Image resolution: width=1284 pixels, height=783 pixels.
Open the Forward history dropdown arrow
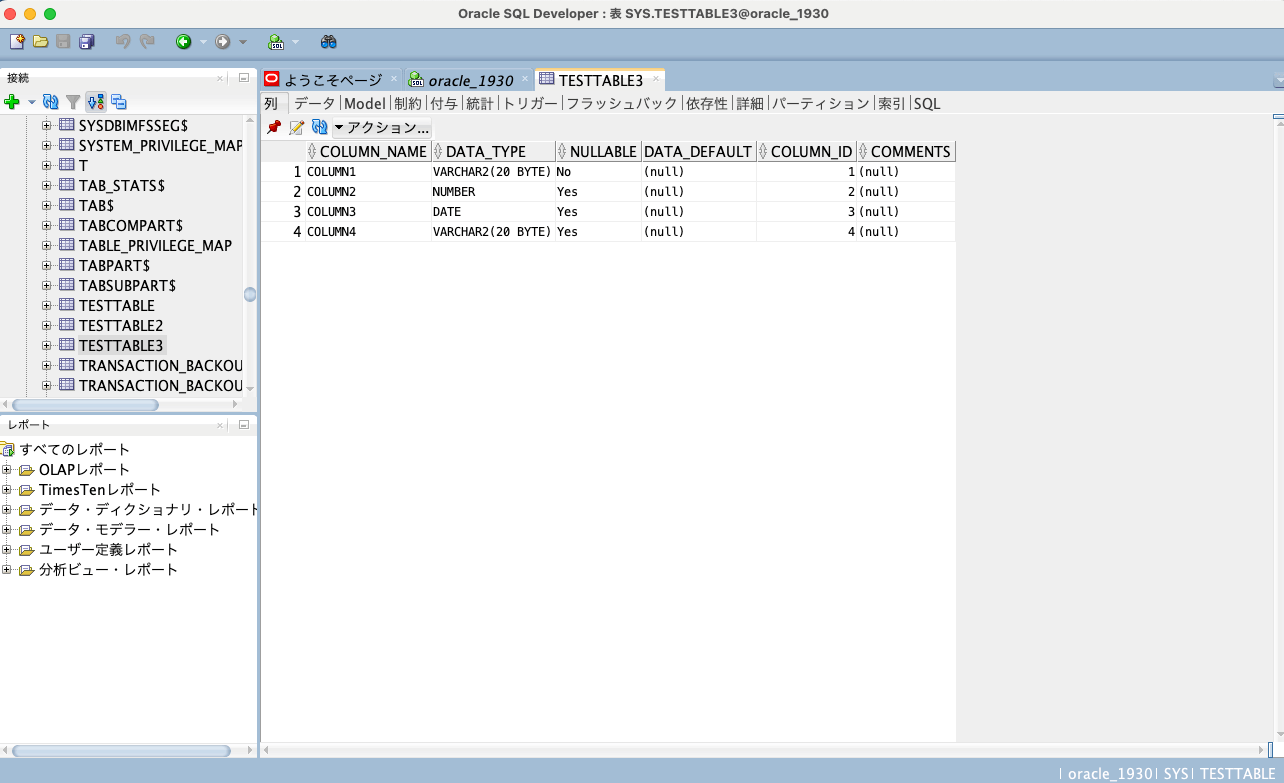242,42
